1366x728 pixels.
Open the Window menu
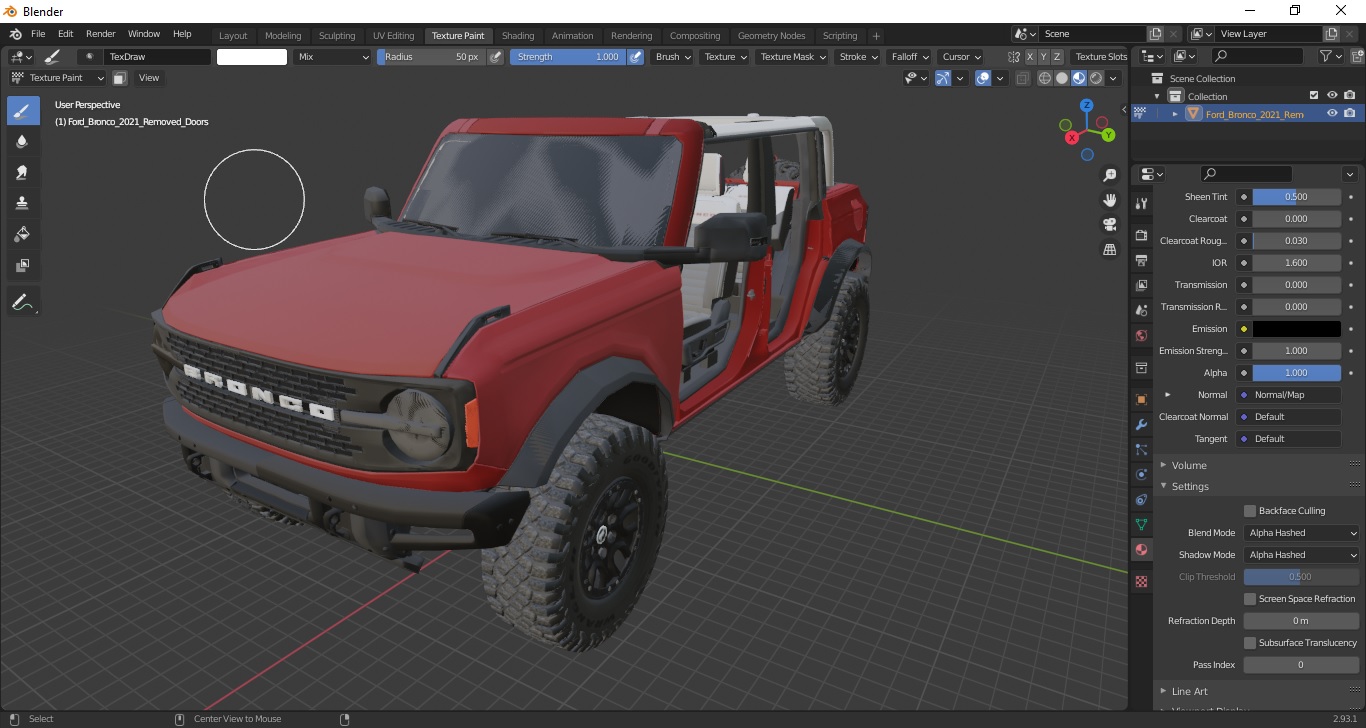pyautogui.click(x=144, y=34)
